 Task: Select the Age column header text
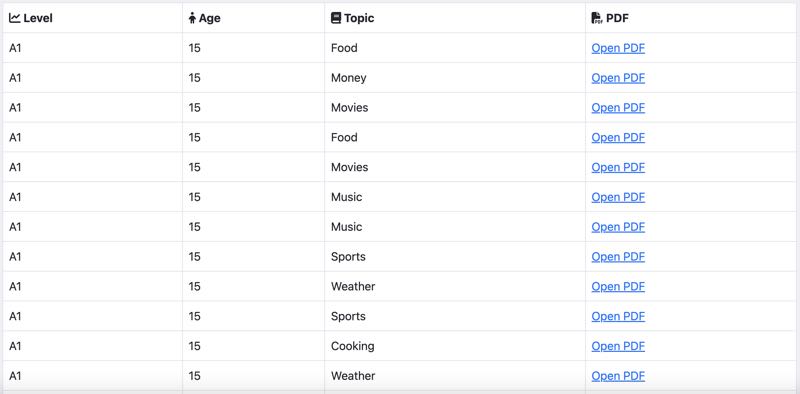pos(210,18)
